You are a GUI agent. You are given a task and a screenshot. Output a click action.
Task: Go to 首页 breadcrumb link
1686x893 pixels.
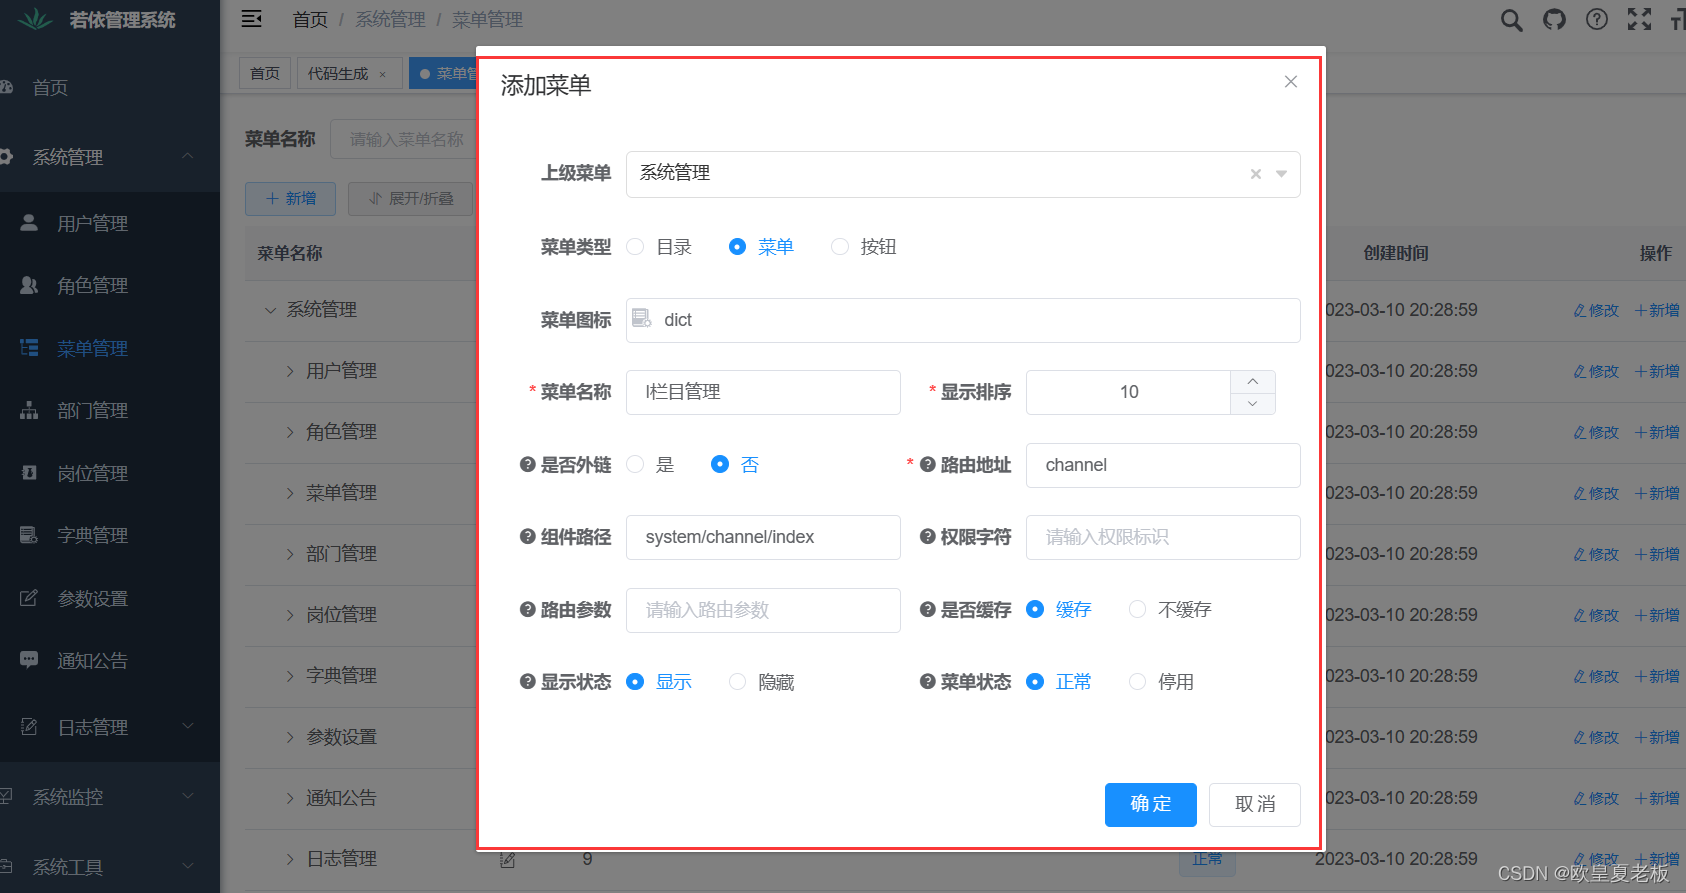(310, 19)
